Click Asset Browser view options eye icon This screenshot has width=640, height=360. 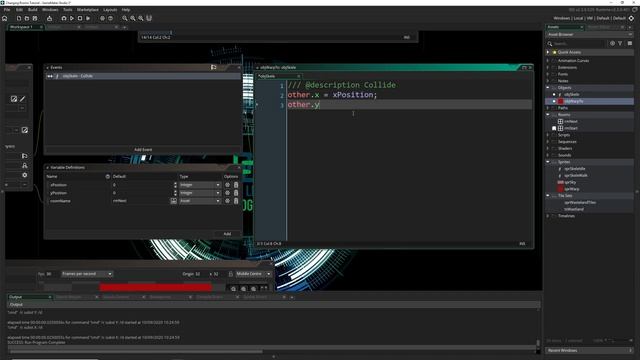tap(612, 43)
